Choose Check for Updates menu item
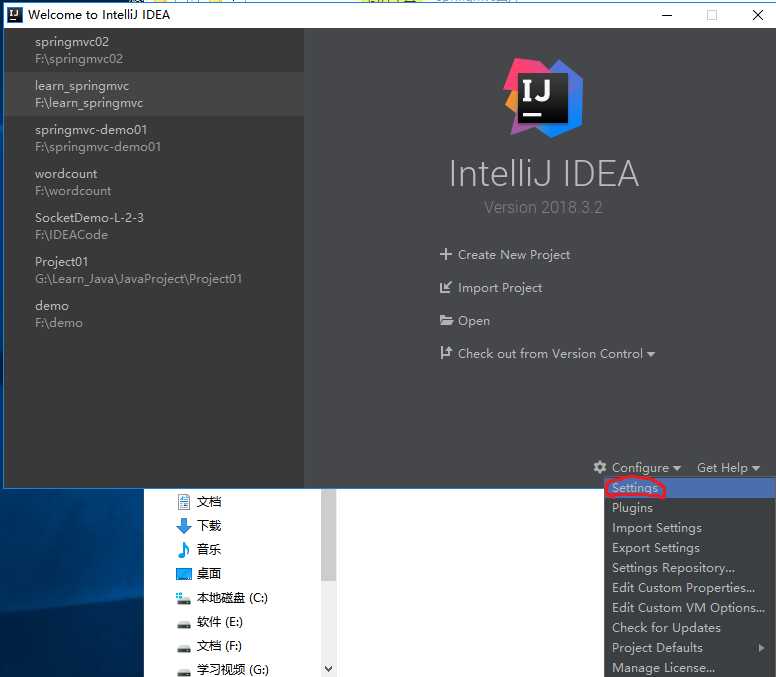 690,627
